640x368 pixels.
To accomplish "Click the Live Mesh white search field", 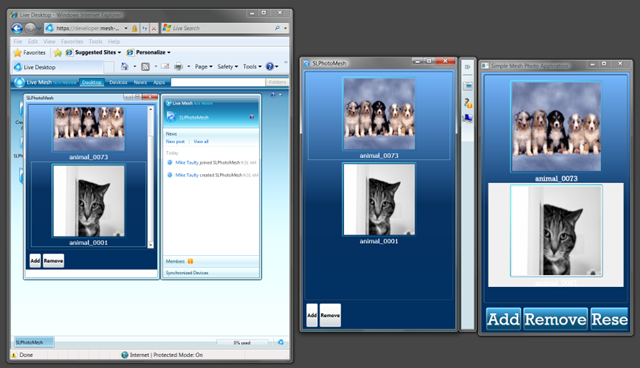I will tap(218, 82).
